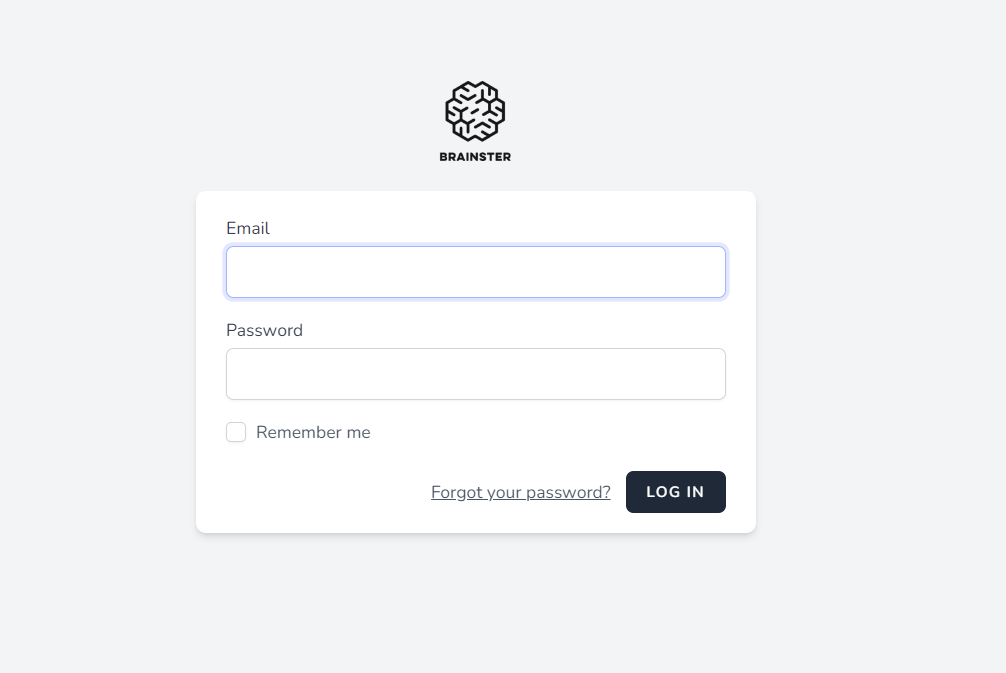Click the right end of the Password field
The height and width of the screenshot is (673, 1006).
pyautogui.click(x=705, y=374)
